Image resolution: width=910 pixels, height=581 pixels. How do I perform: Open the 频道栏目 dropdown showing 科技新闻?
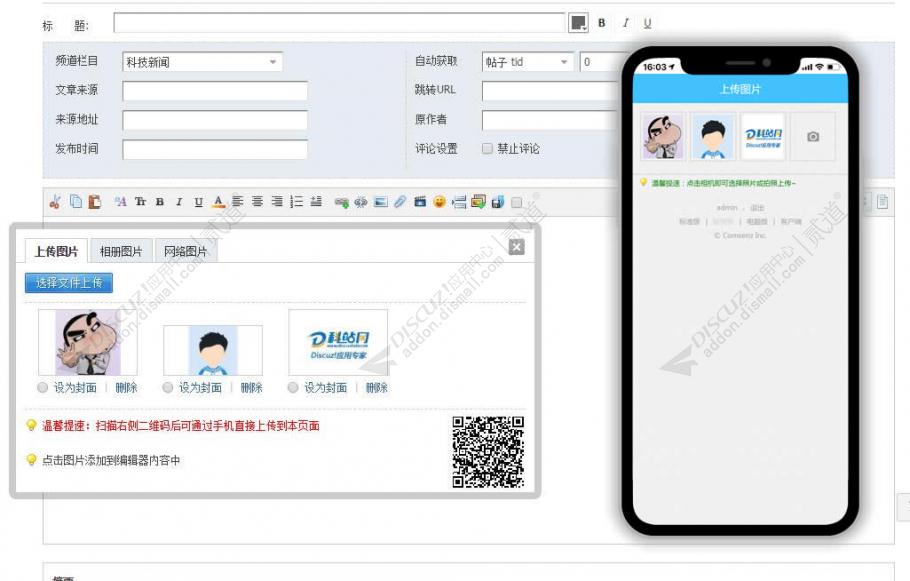(202, 62)
